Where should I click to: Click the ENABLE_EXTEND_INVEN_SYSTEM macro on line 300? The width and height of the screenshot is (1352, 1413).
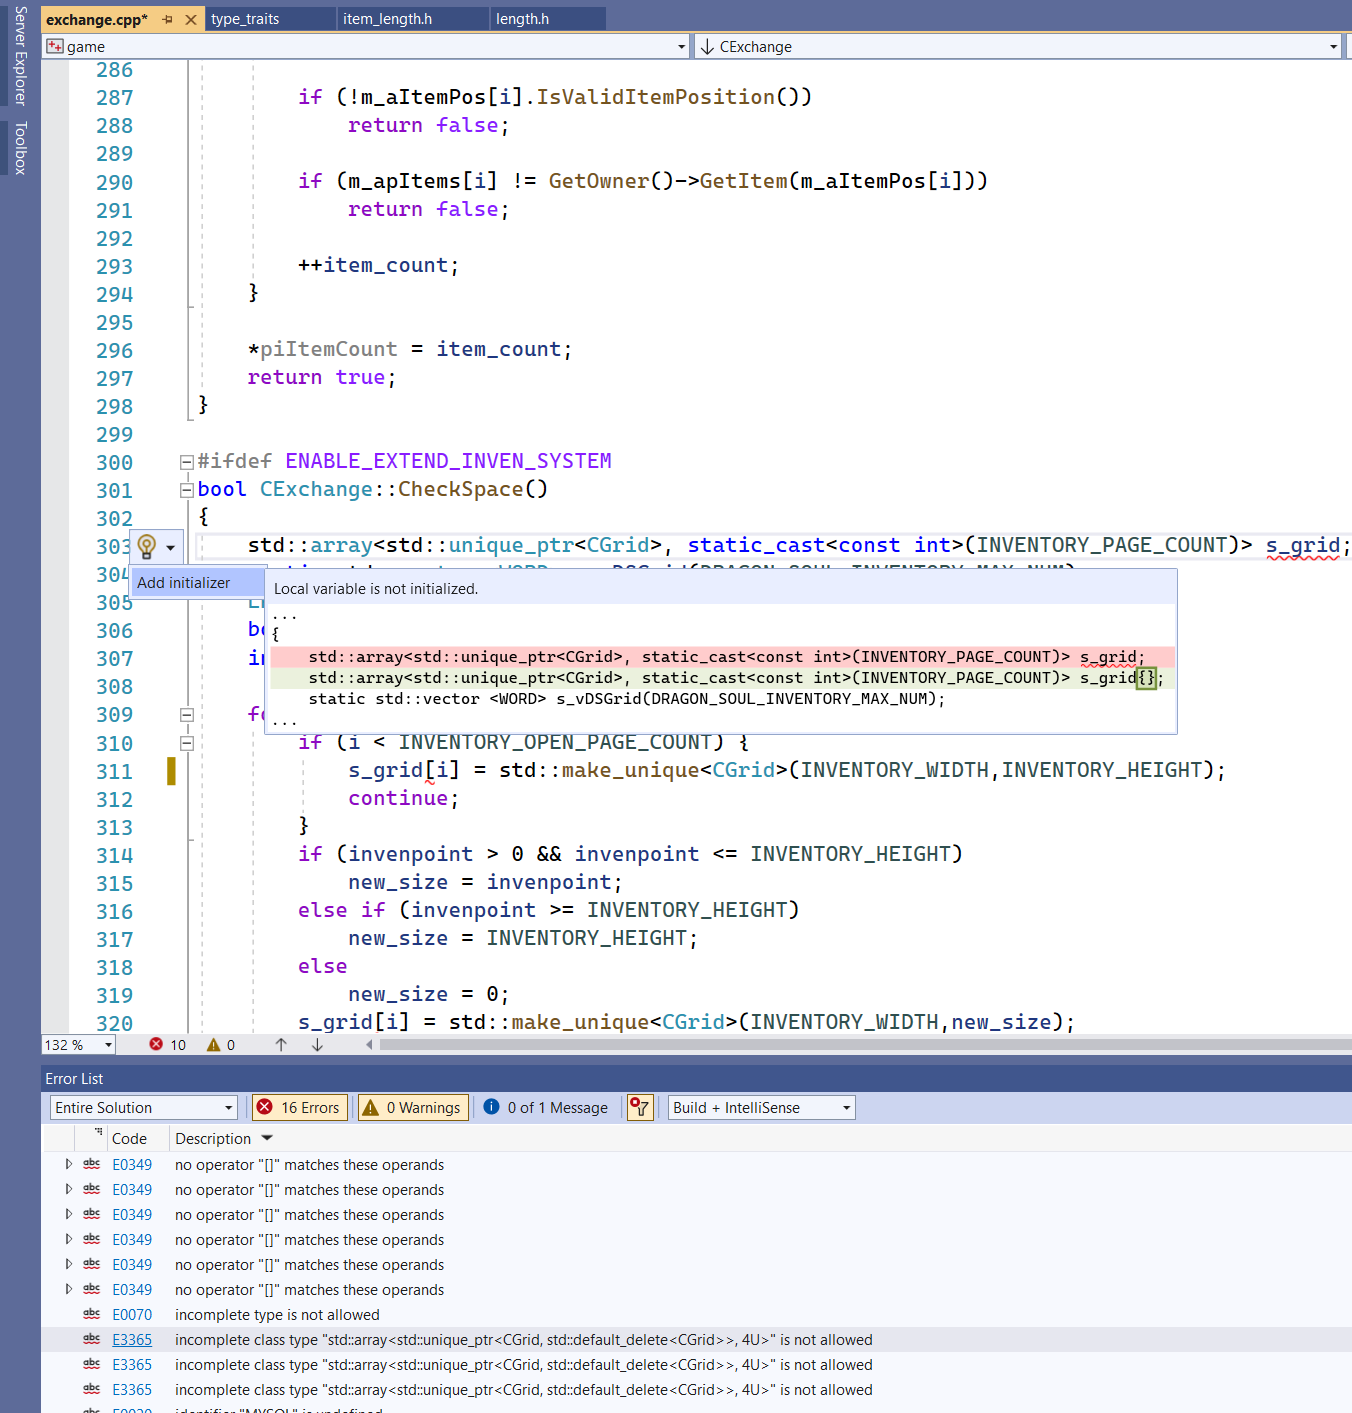pyautogui.click(x=448, y=461)
